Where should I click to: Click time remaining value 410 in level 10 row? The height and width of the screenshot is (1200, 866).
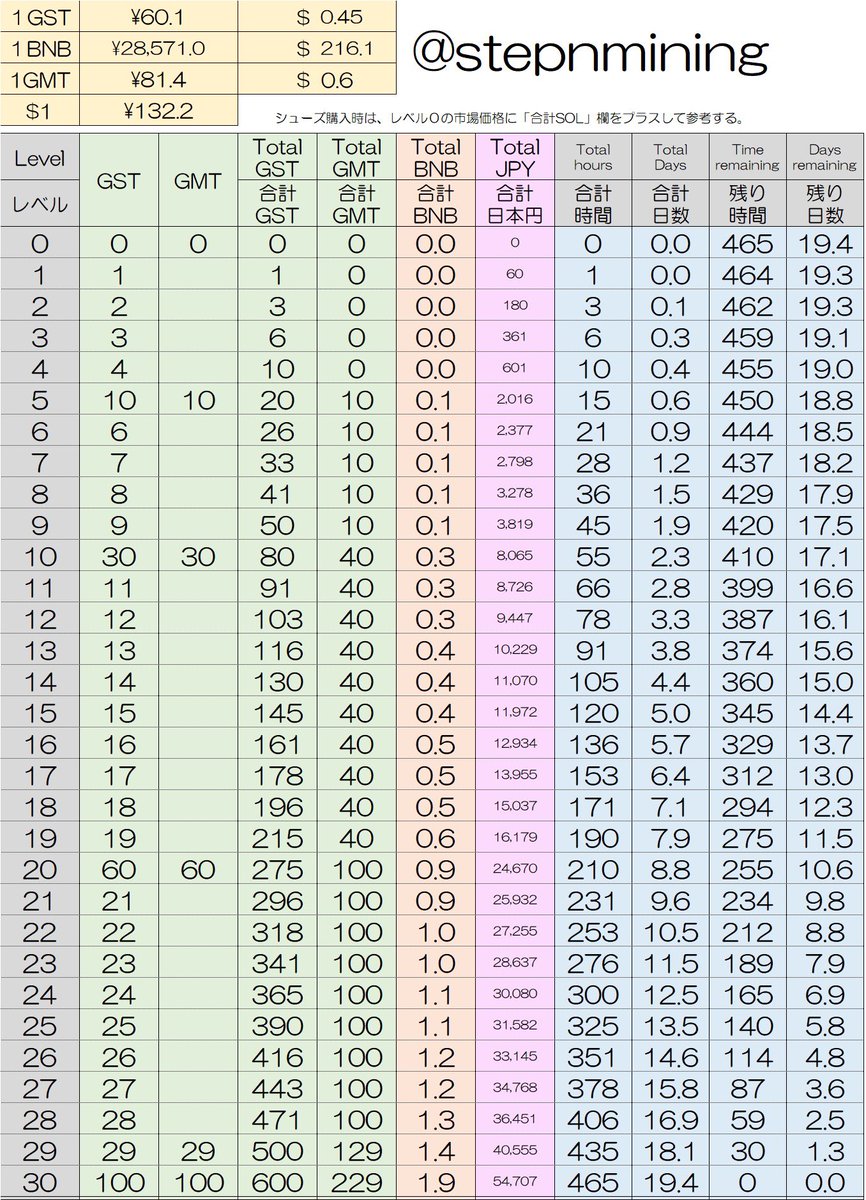(747, 556)
